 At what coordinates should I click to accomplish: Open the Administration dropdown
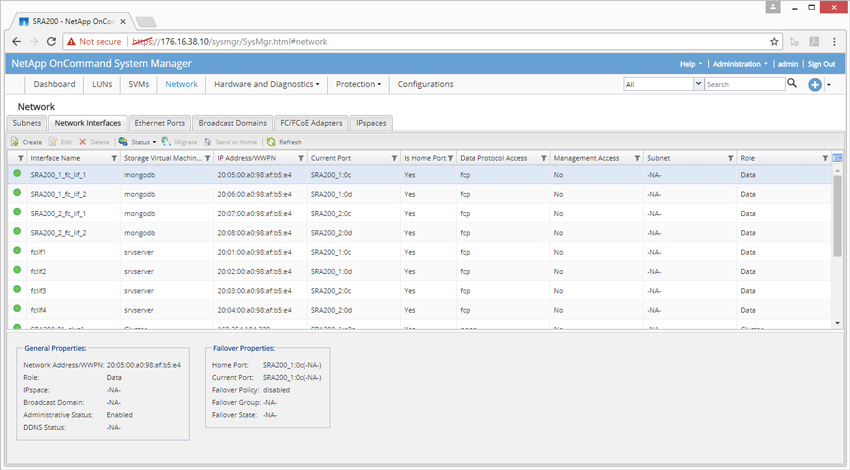coord(740,64)
